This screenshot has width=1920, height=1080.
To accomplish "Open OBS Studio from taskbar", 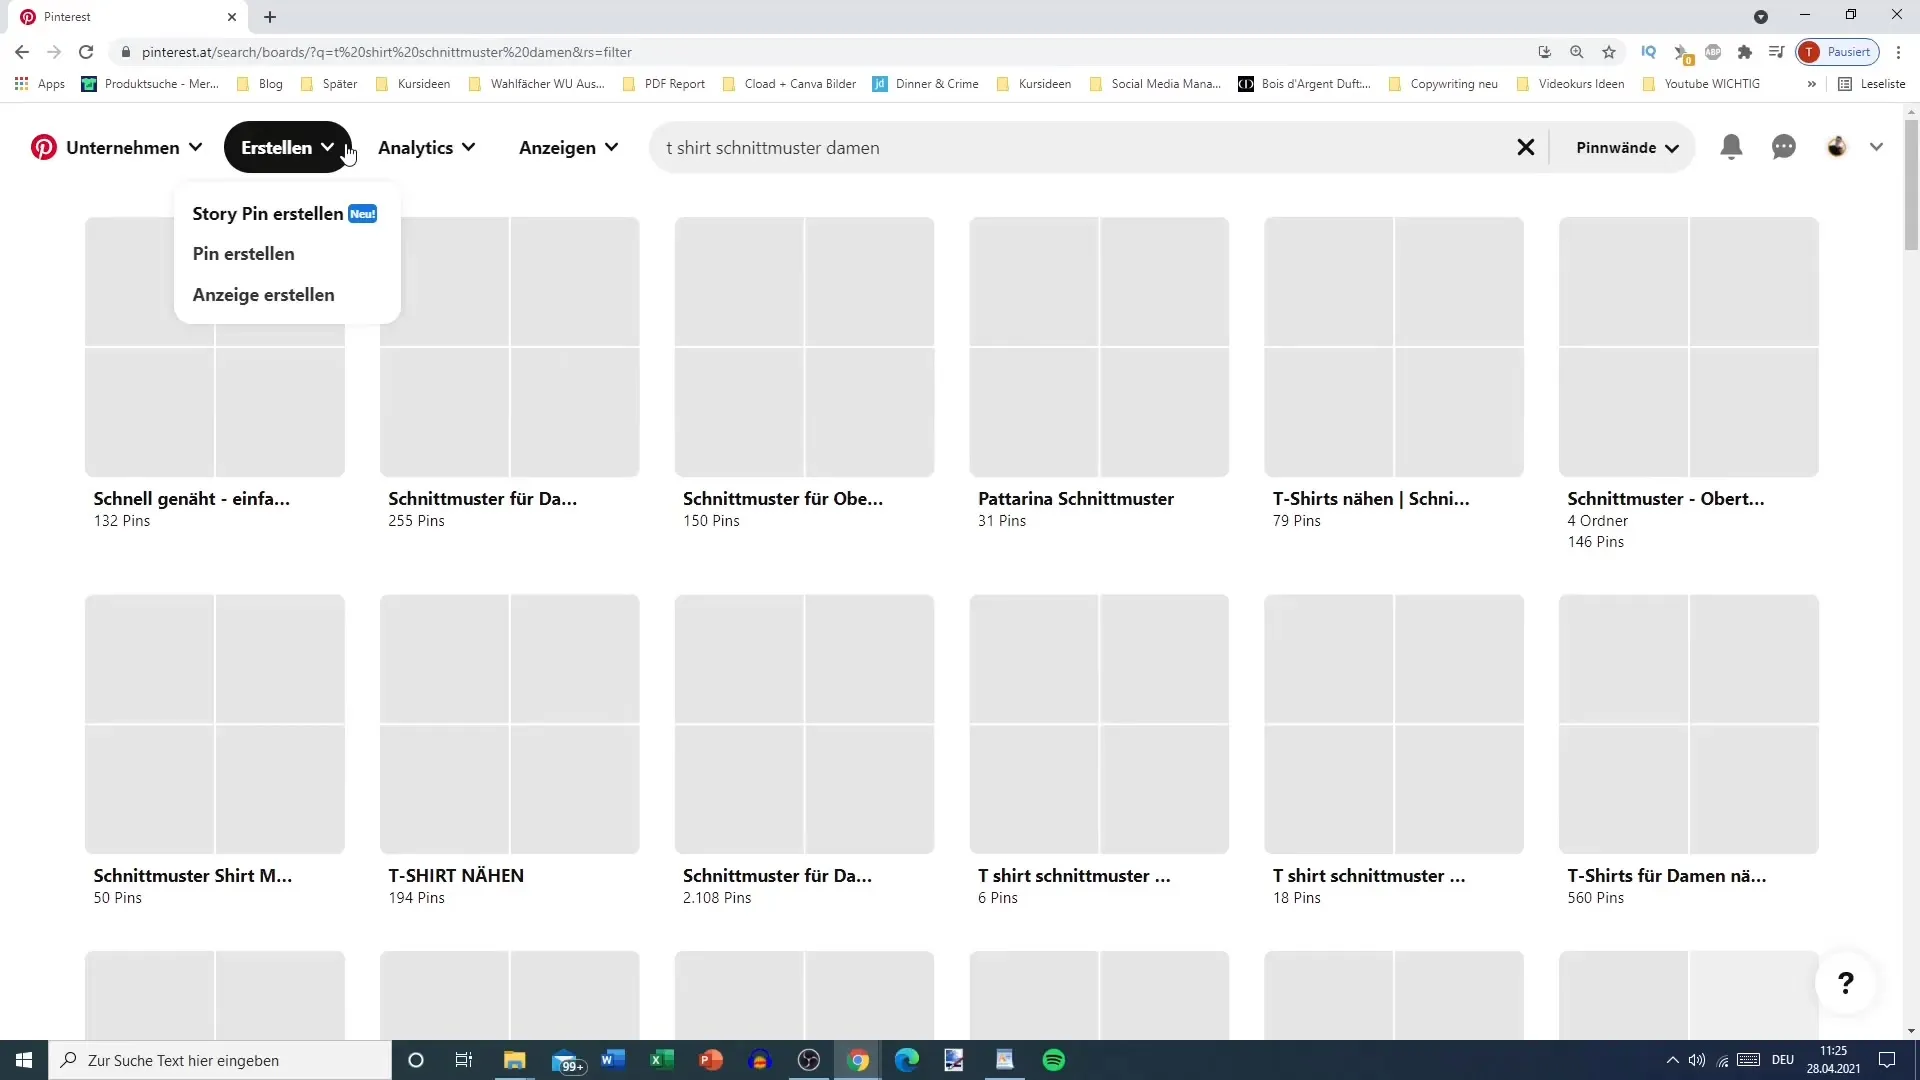I will pyautogui.click(x=809, y=1060).
